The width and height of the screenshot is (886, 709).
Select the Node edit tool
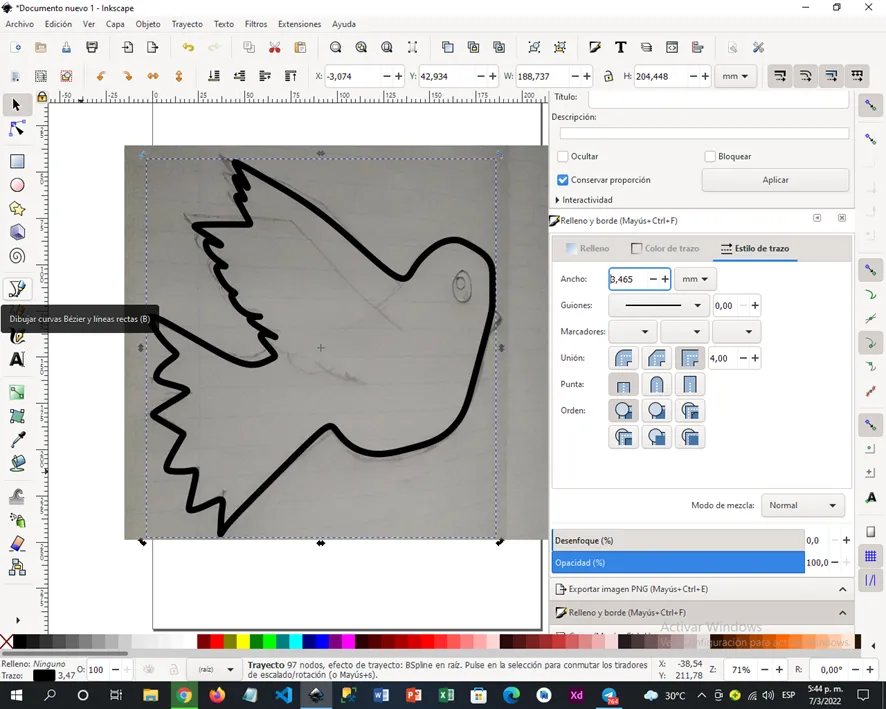[x=17, y=129]
